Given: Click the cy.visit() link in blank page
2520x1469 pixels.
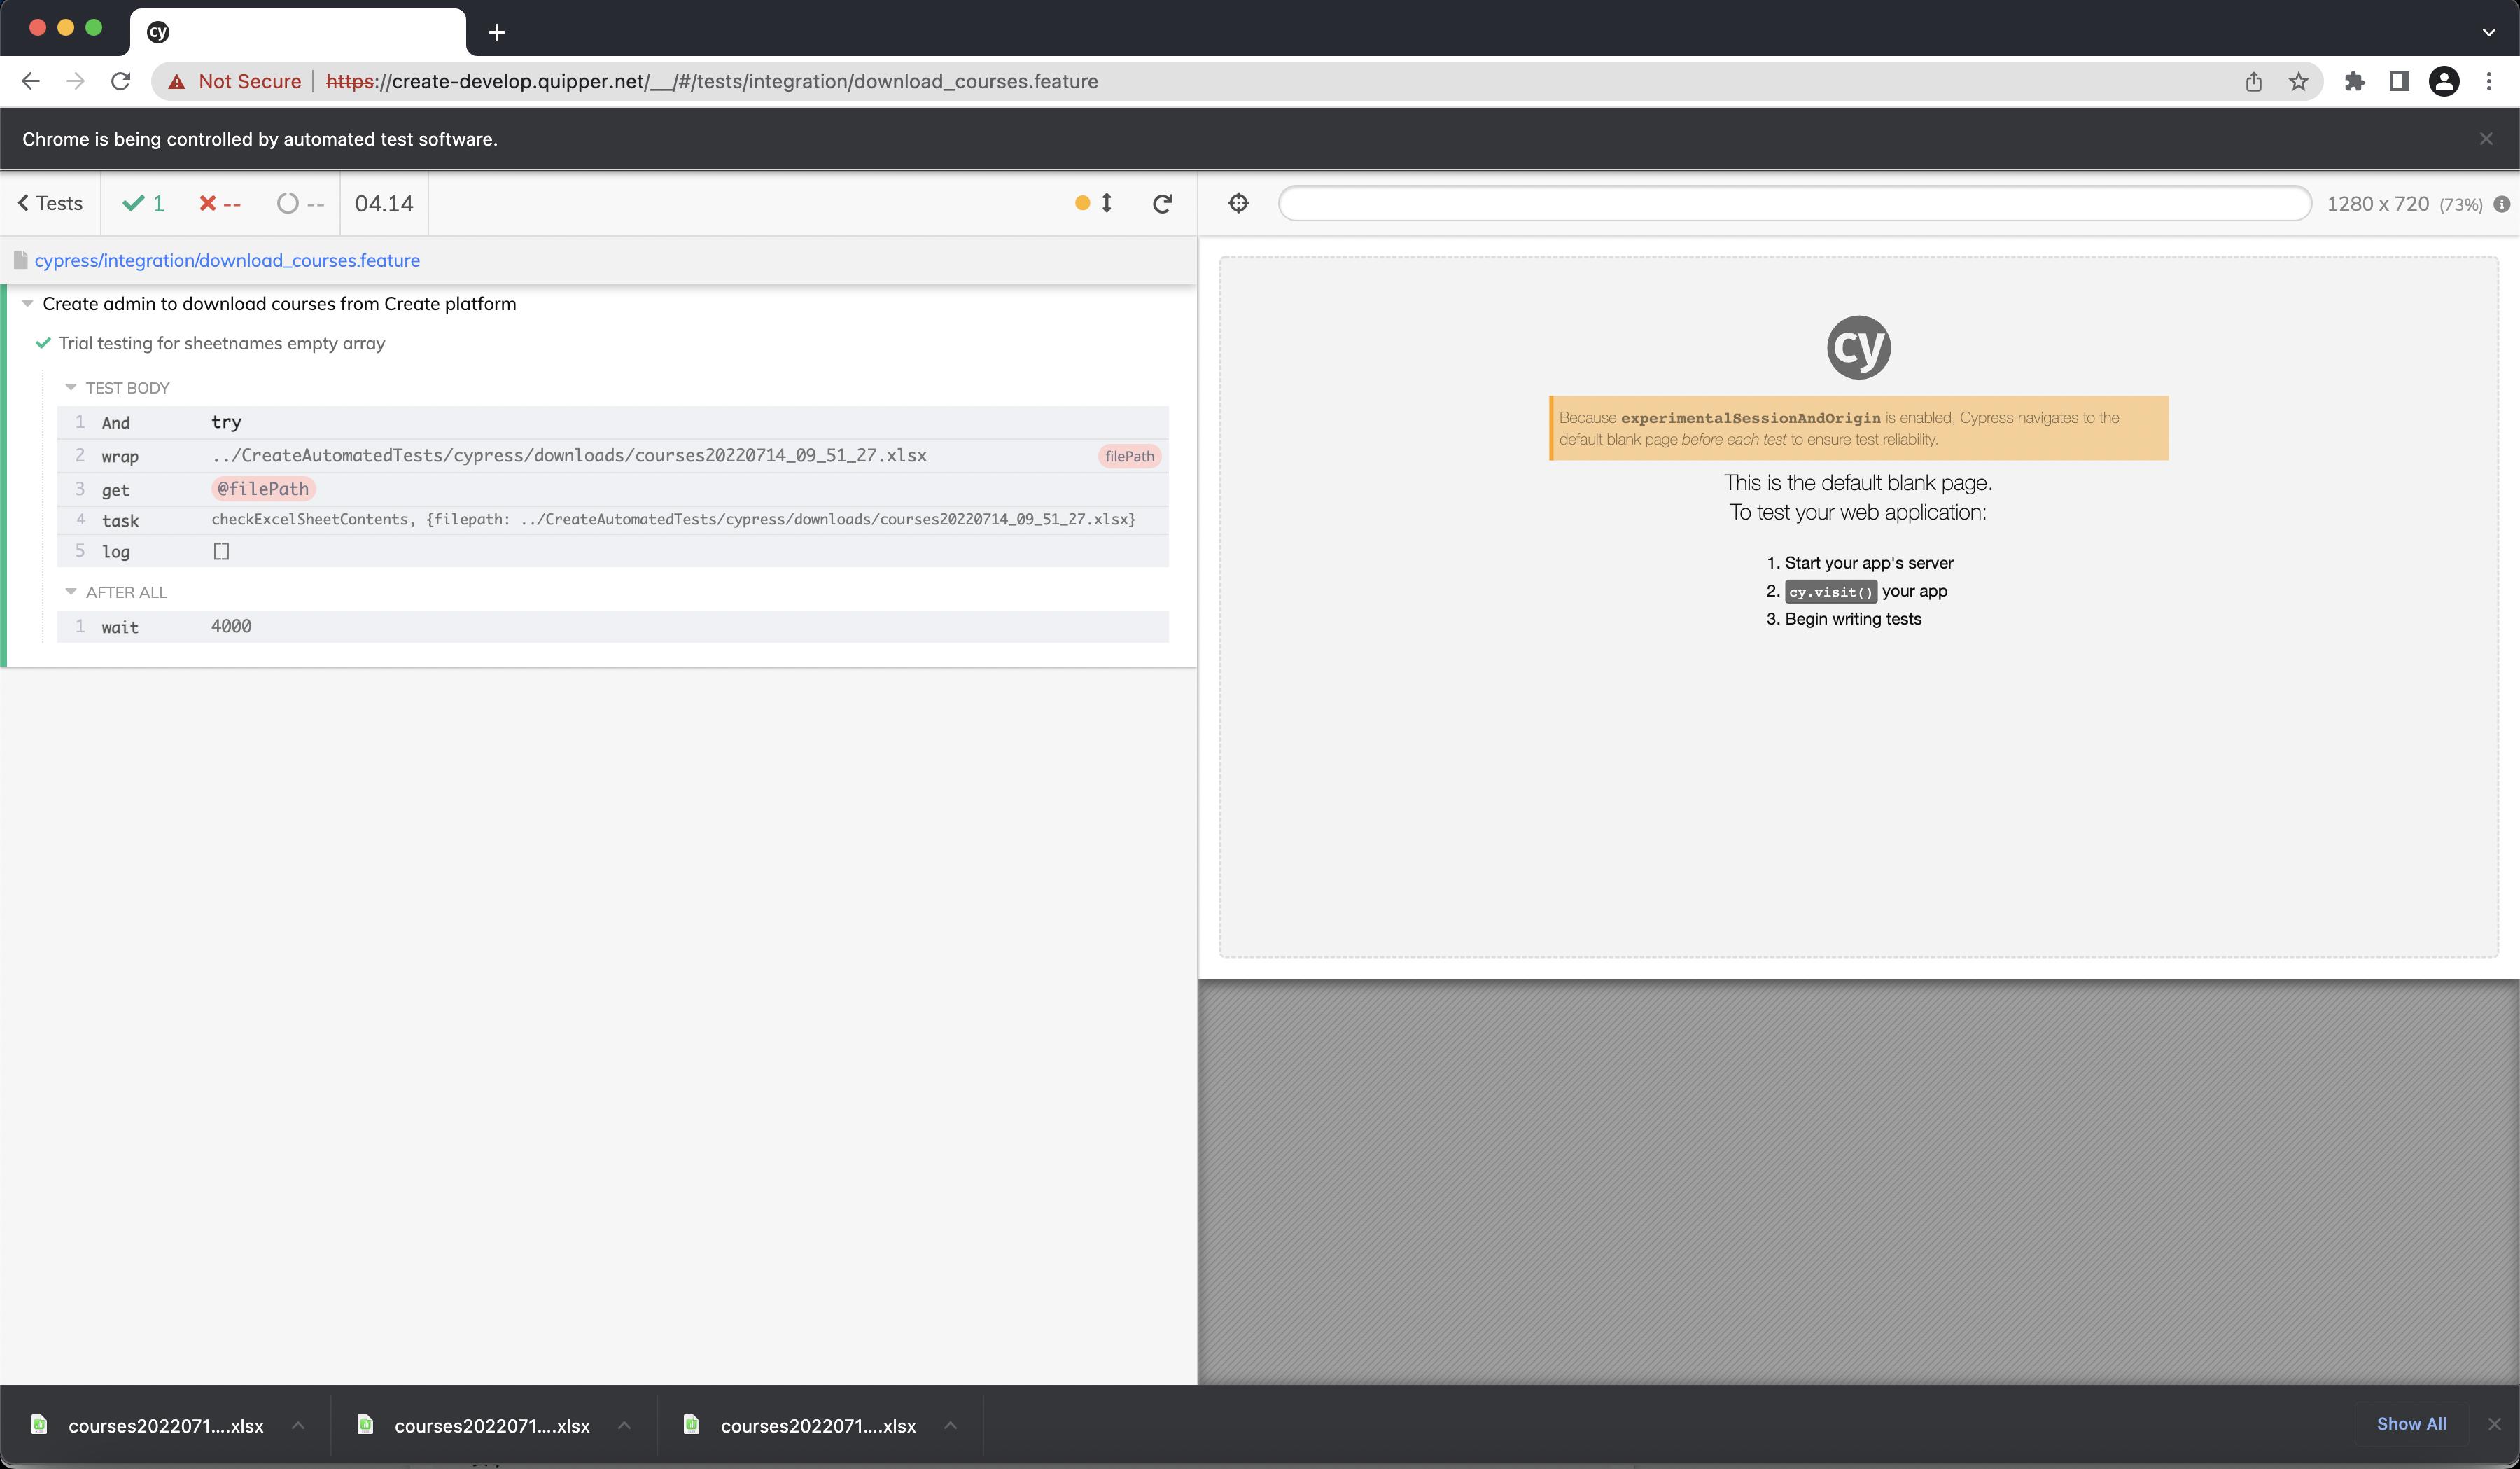Looking at the screenshot, I should click(x=1831, y=591).
